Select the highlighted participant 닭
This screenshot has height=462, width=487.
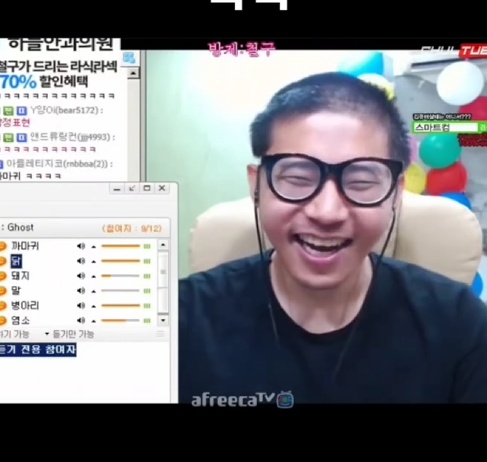(x=16, y=261)
